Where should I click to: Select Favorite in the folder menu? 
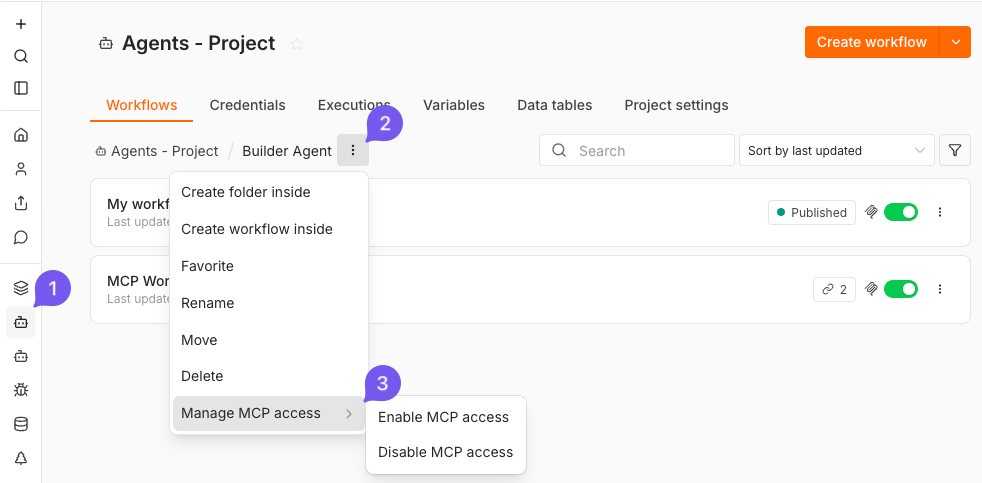click(x=269, y=266)
